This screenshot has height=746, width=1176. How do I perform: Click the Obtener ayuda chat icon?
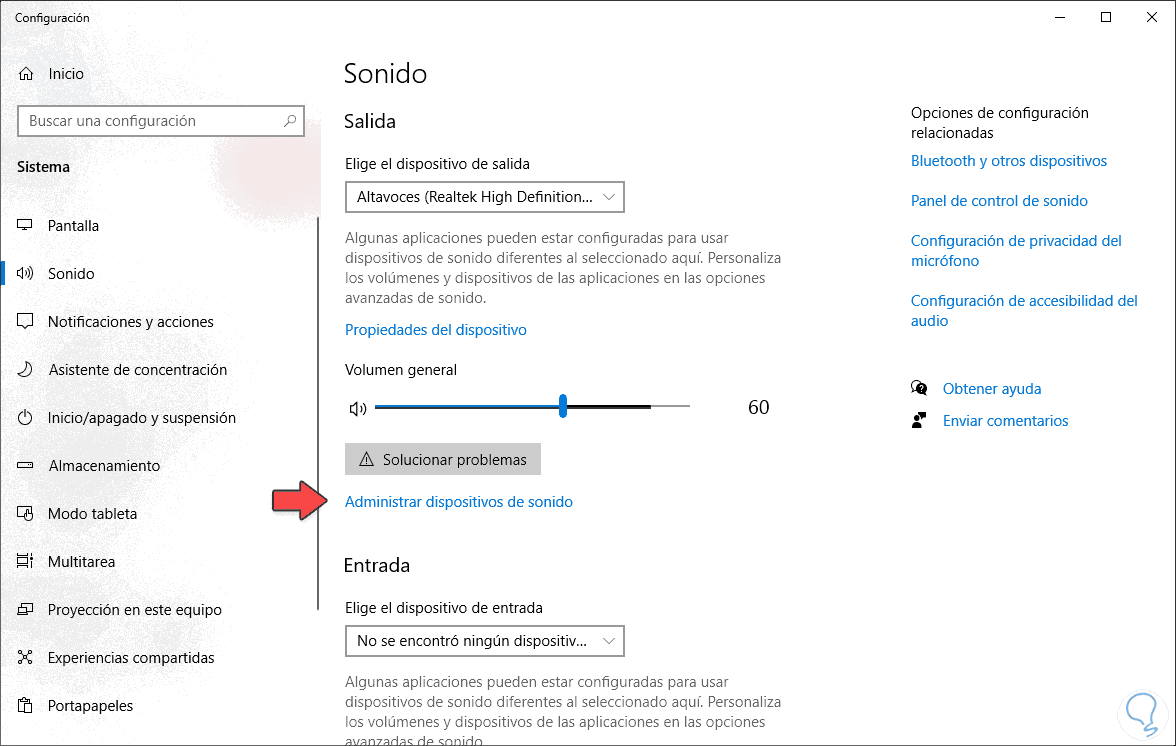[x=919, y=389]
